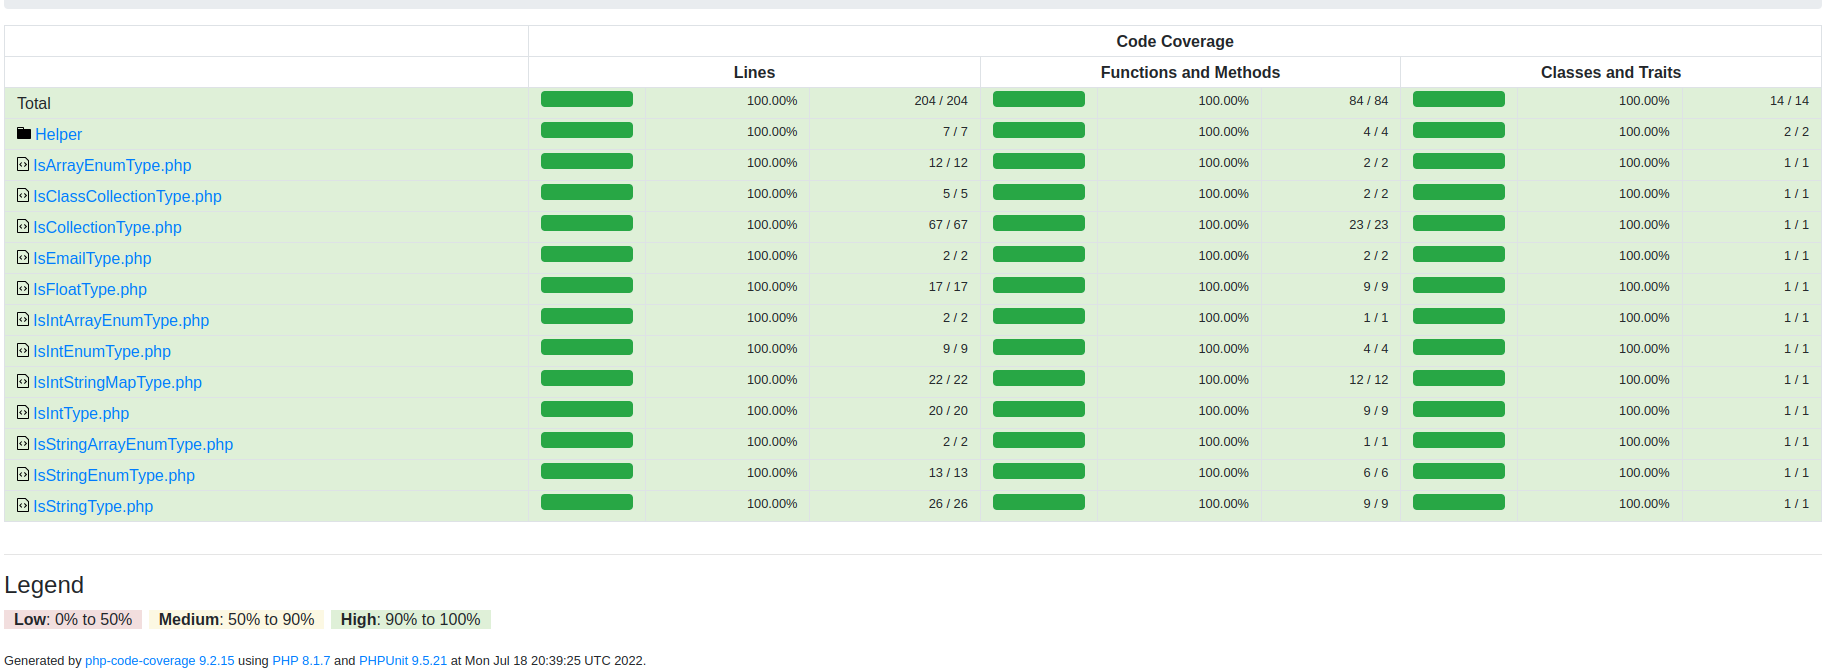
Task: Click the file icon beside IsIntEnumType.php
Action: click(23, 350)
